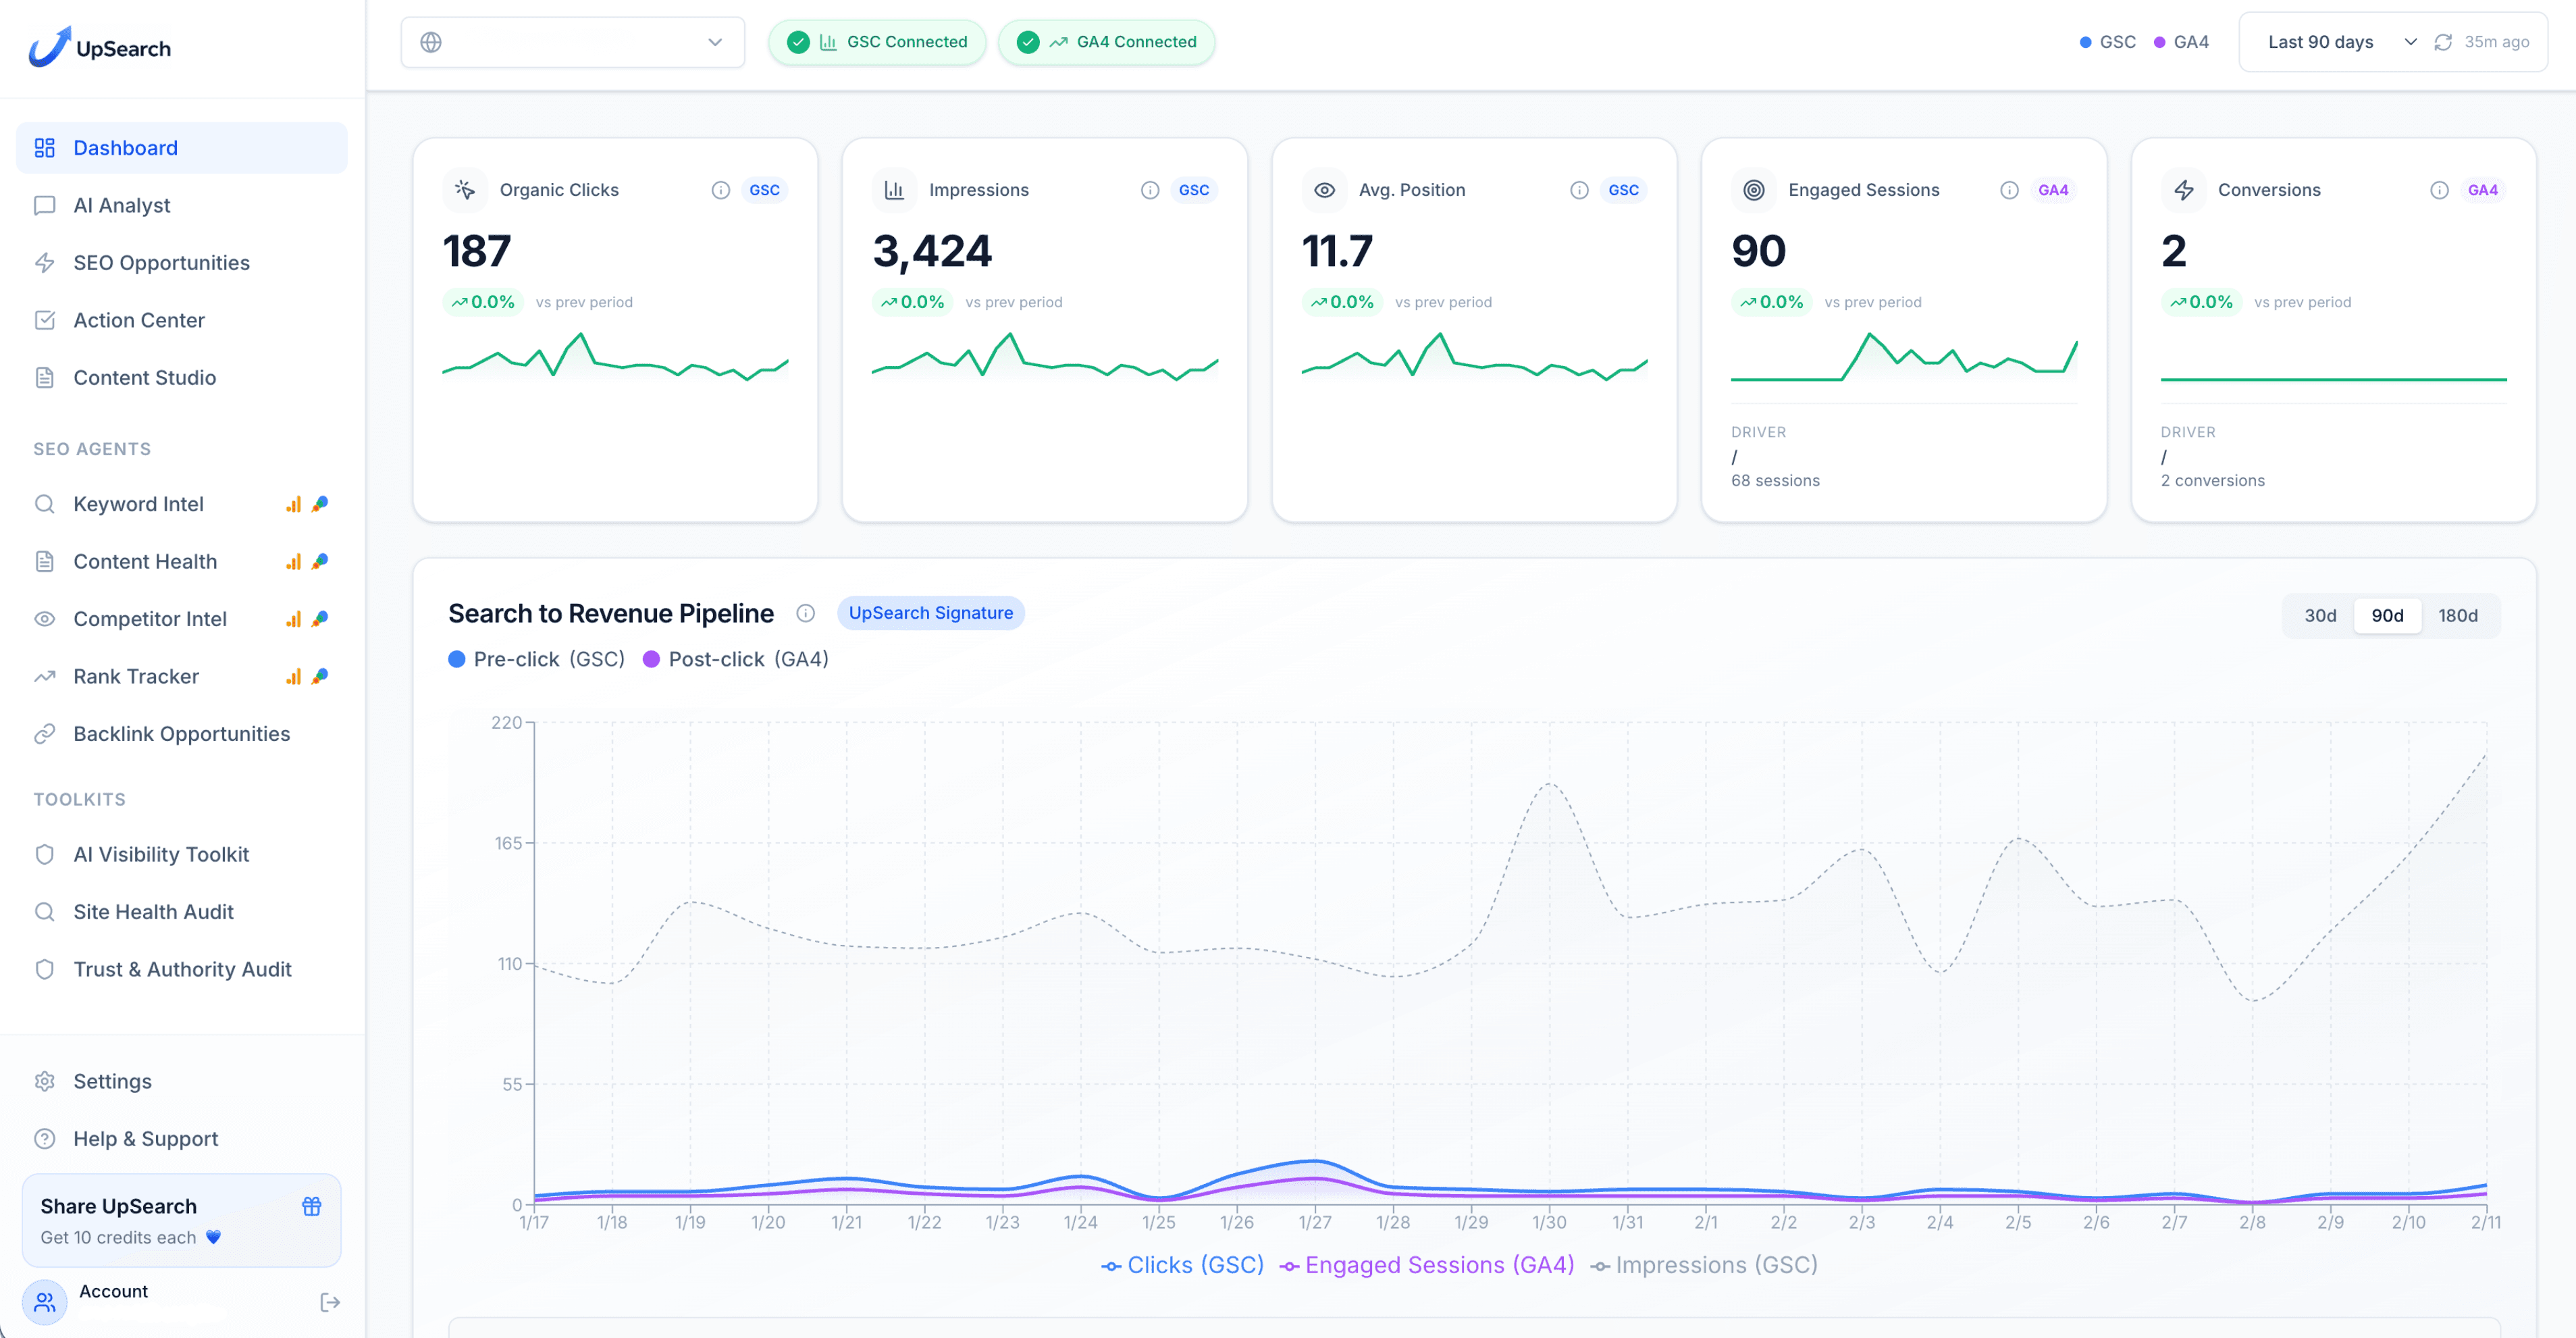Click the gift icon in Share UpSearch
The width and height of the screenshot is (2576, 1338).
click(x=312, y=1206)
